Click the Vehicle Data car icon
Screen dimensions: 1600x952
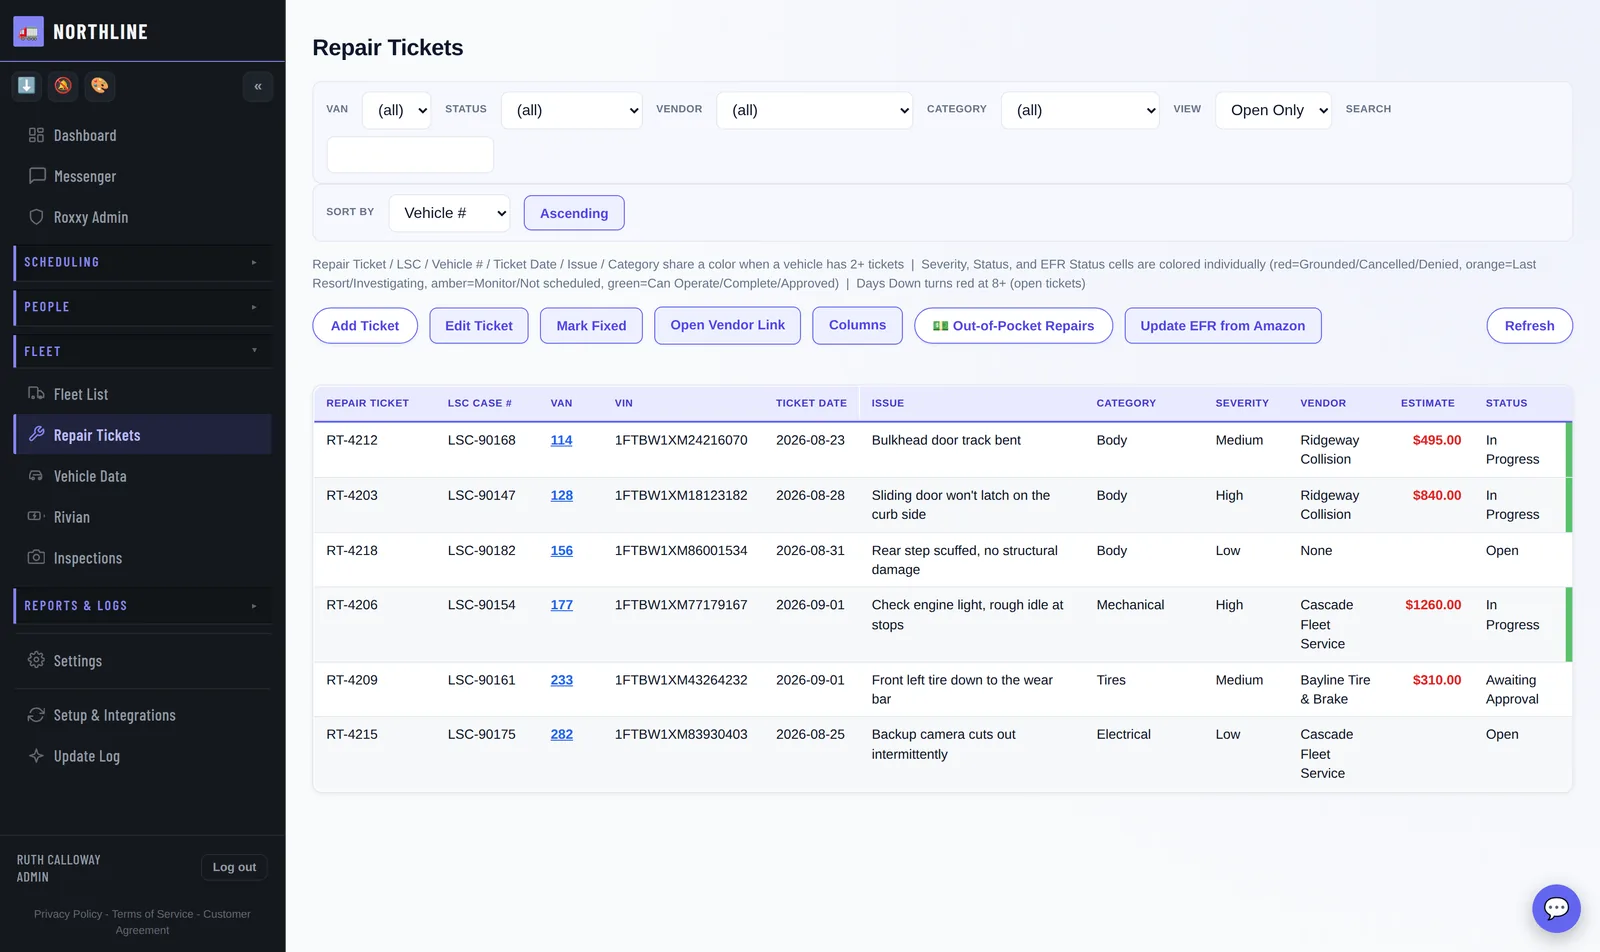point(36,476)
